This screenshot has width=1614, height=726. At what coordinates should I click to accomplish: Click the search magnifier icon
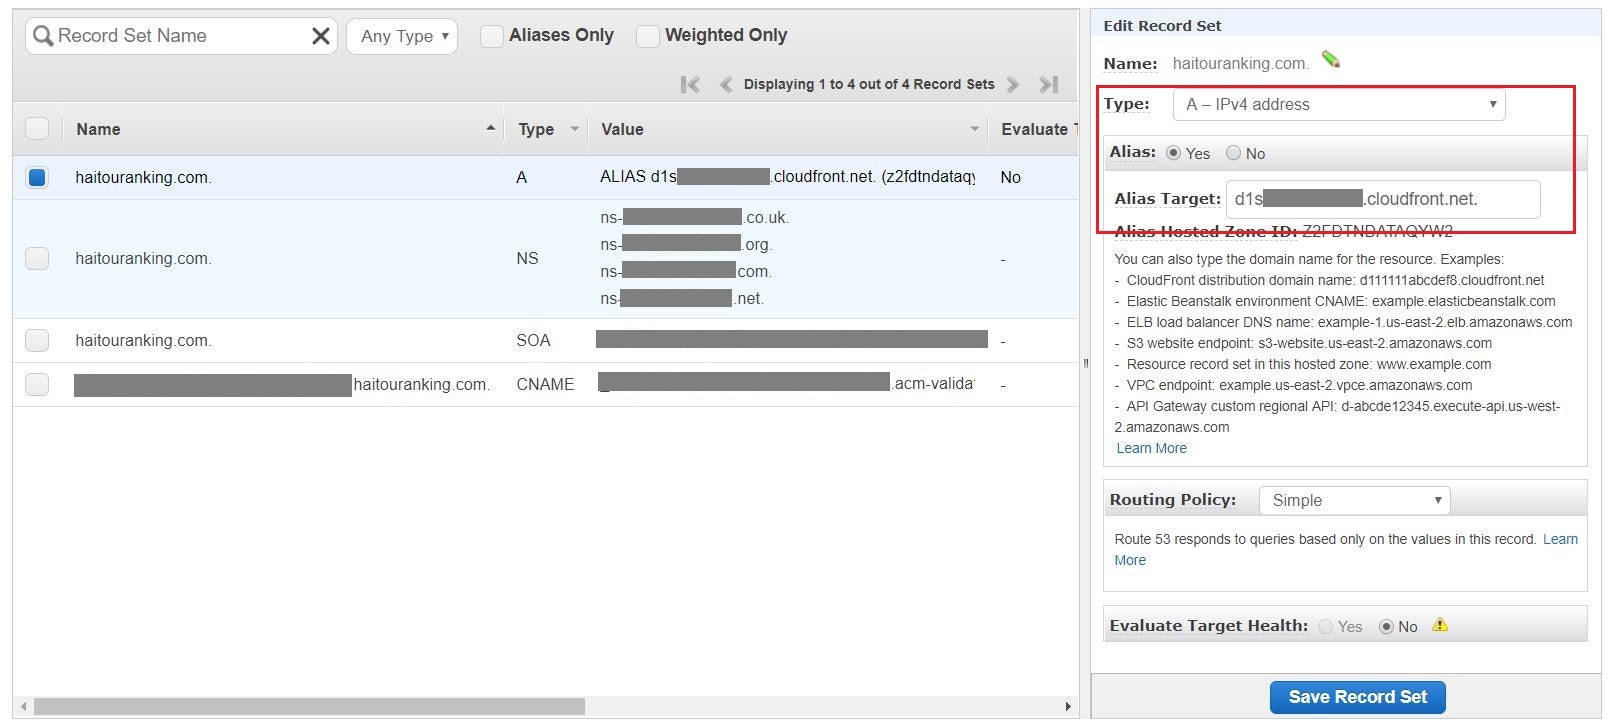coord(43,37)
